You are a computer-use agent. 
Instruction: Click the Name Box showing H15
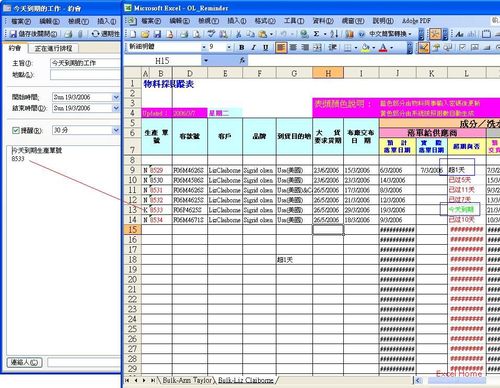(162, 61)
